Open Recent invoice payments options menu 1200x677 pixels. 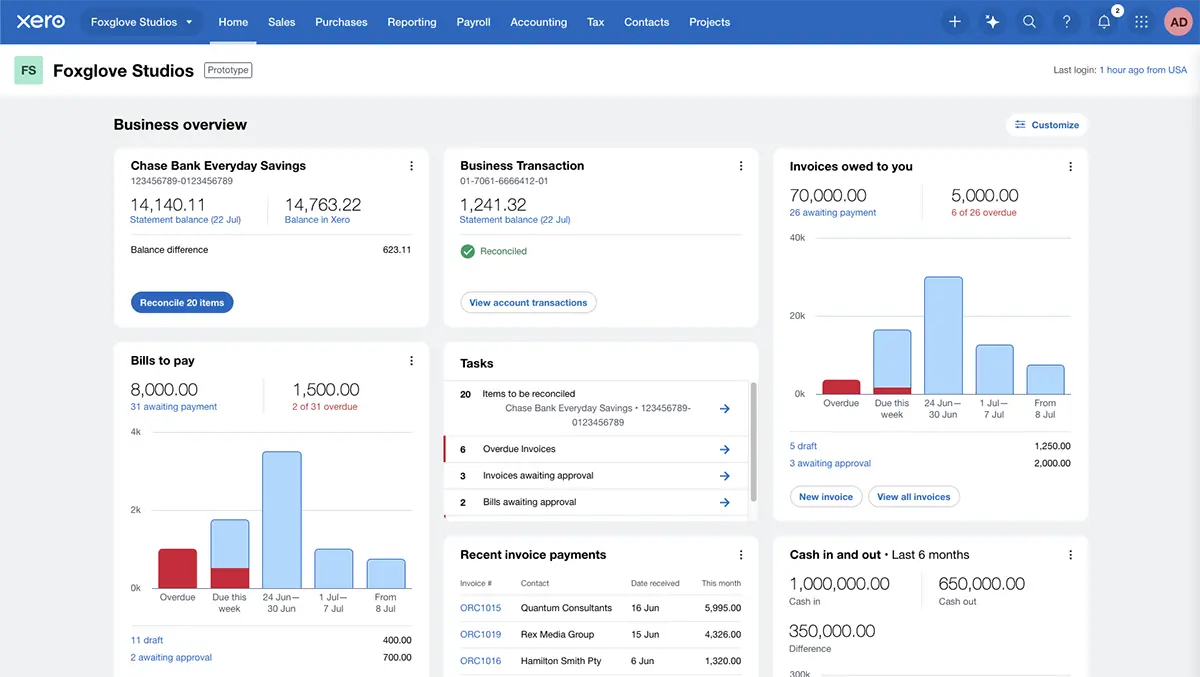click(741, 554)
